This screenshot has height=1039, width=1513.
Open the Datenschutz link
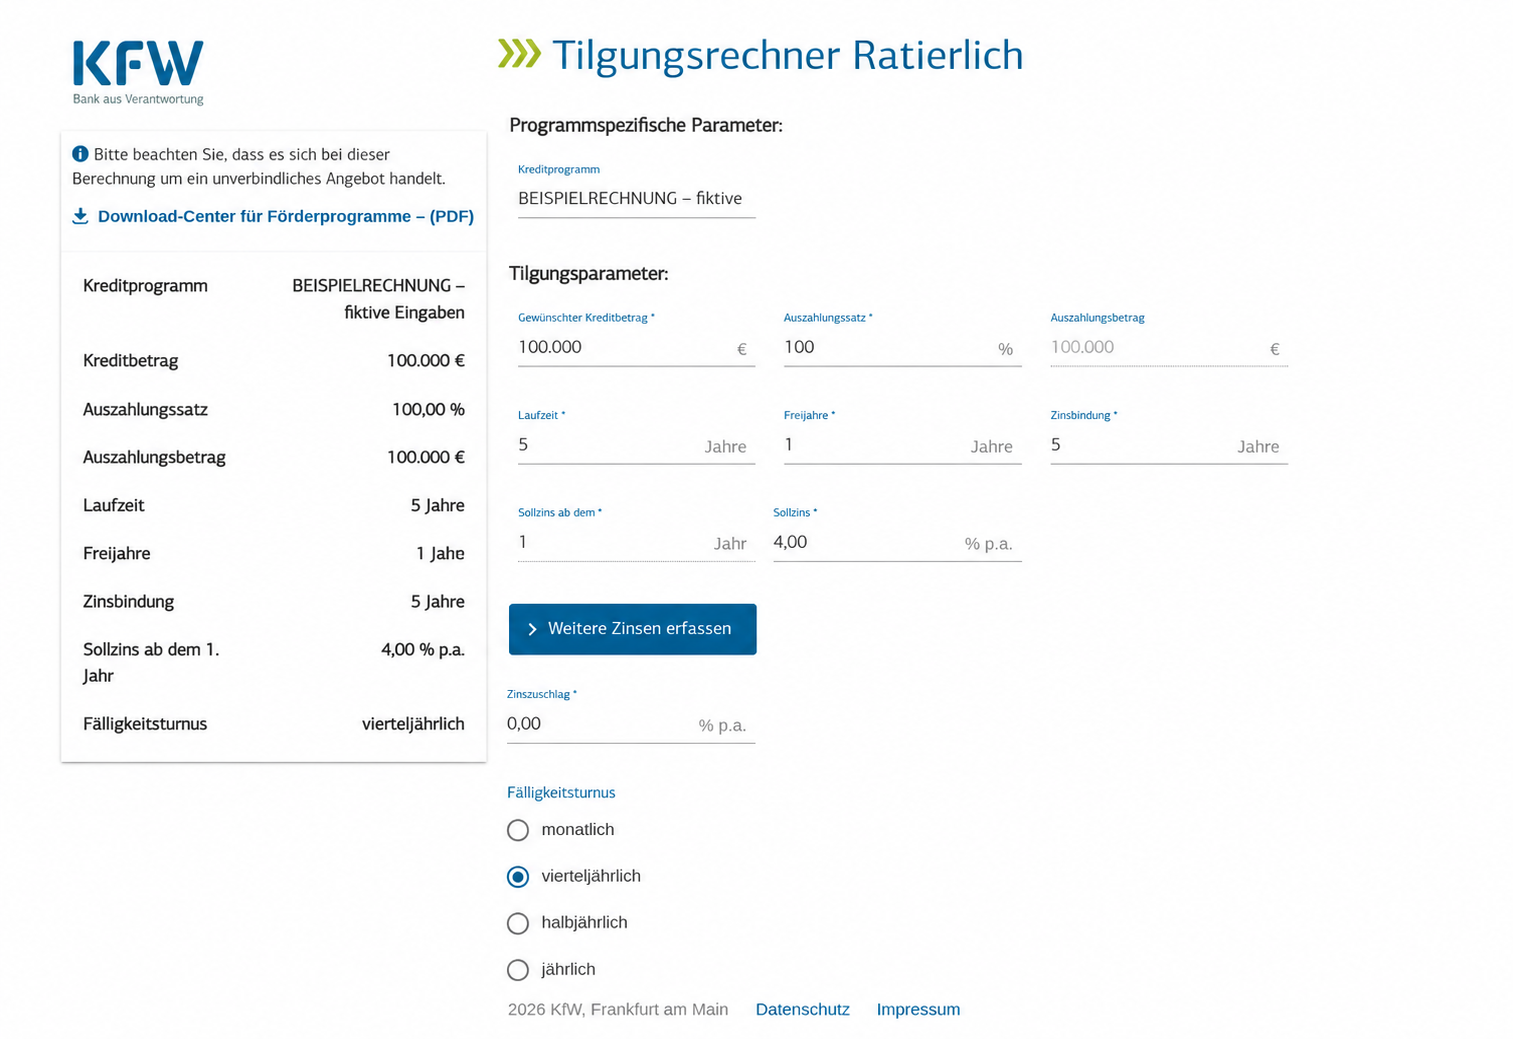[x=802, y=1010]
